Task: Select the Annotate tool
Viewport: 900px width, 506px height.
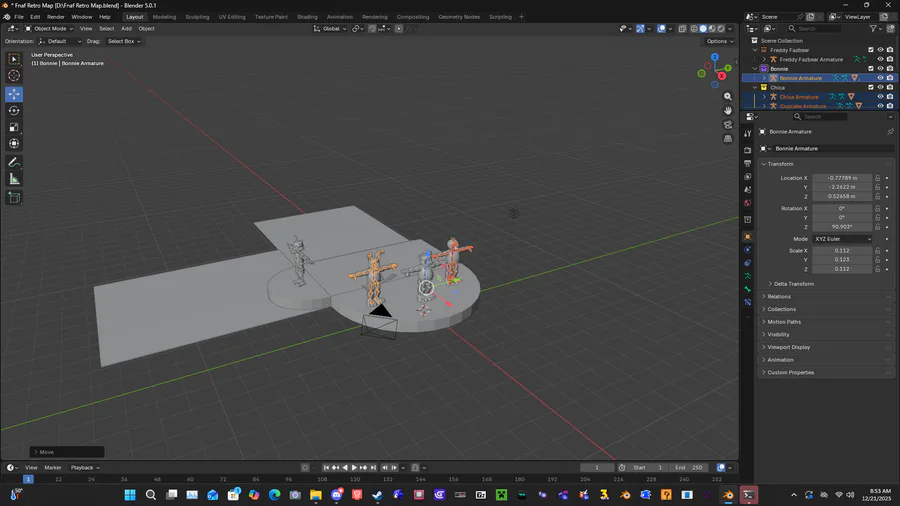Action: point(14,162)
